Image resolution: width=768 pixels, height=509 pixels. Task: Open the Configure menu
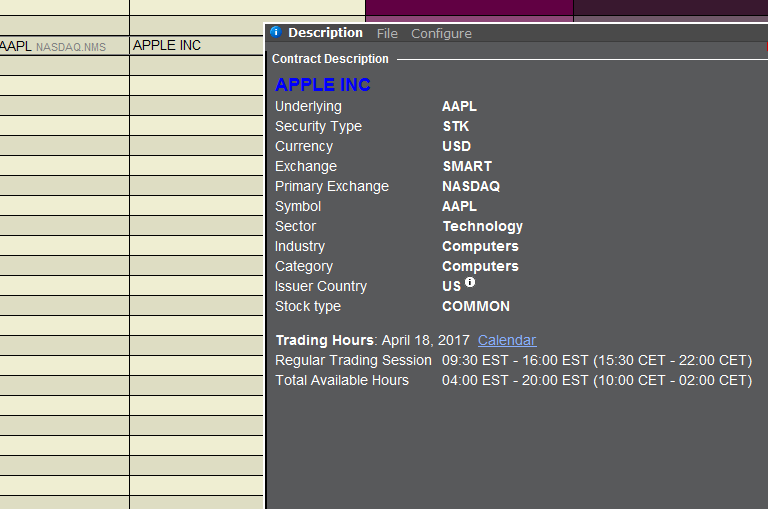click(x=441, y=33)
